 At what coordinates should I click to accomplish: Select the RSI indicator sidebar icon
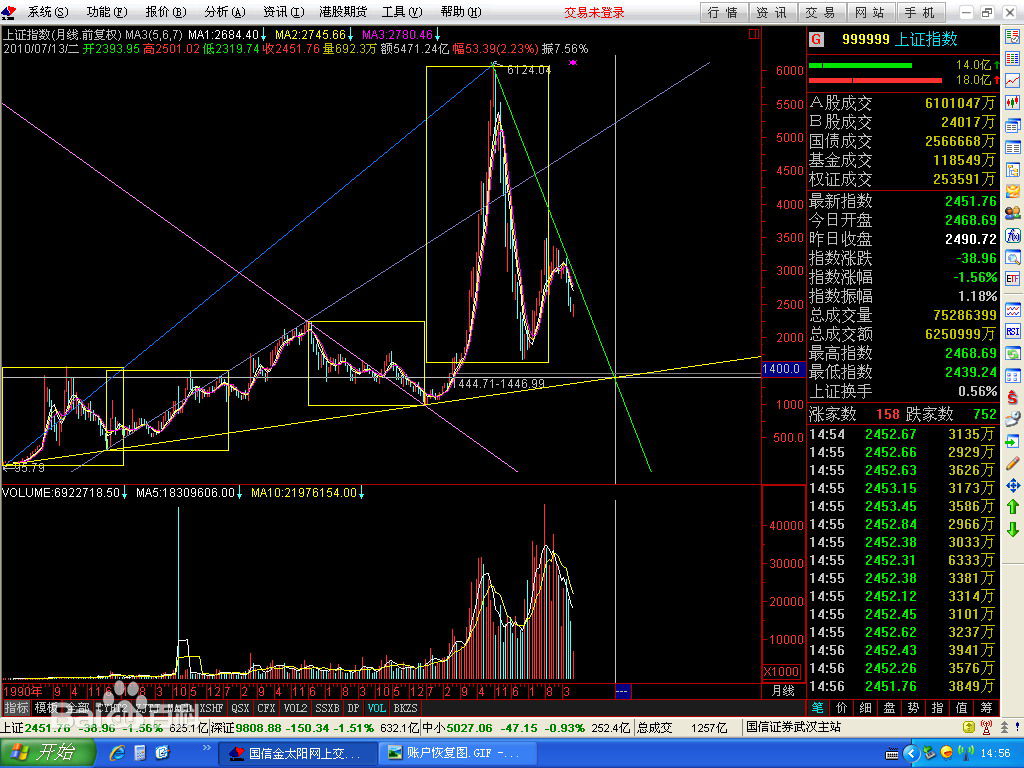(1013, 331)
